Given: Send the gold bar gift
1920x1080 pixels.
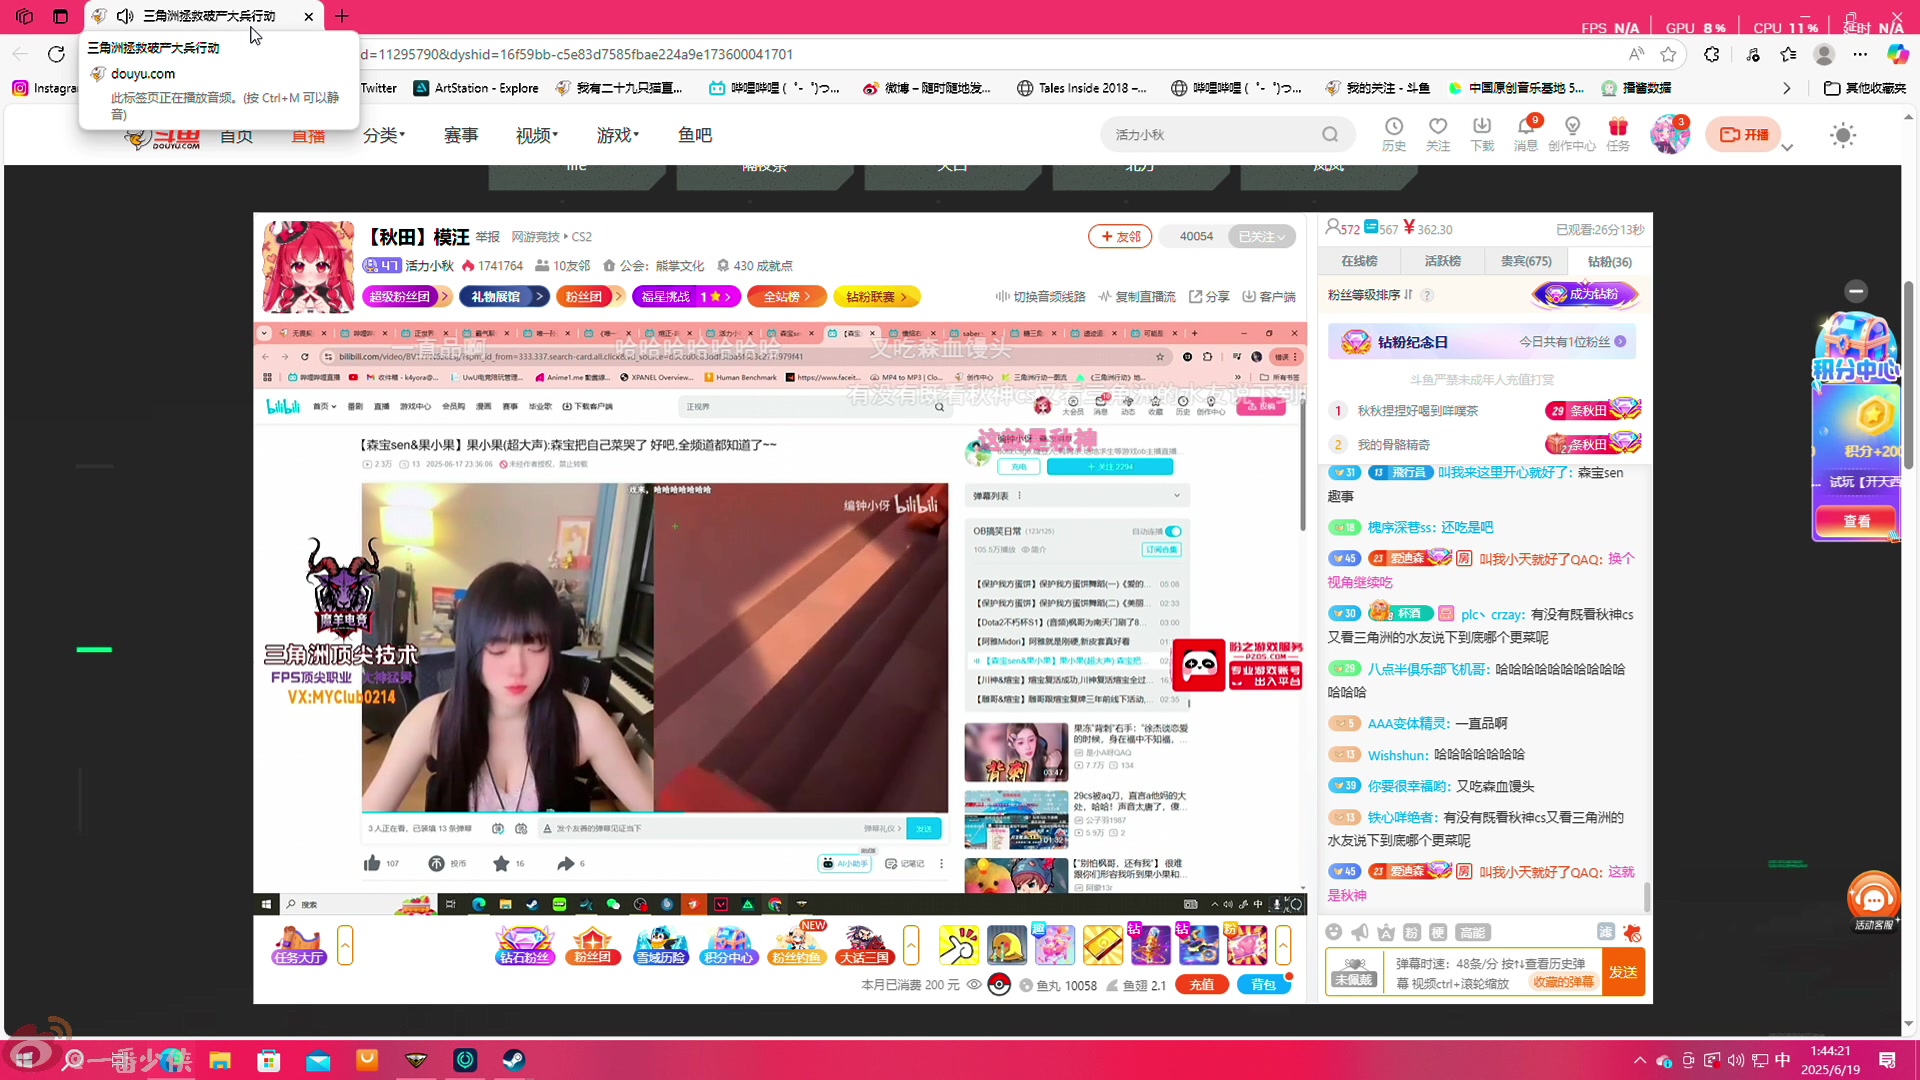Looking at the screenshot, I should pos(1103,945).
